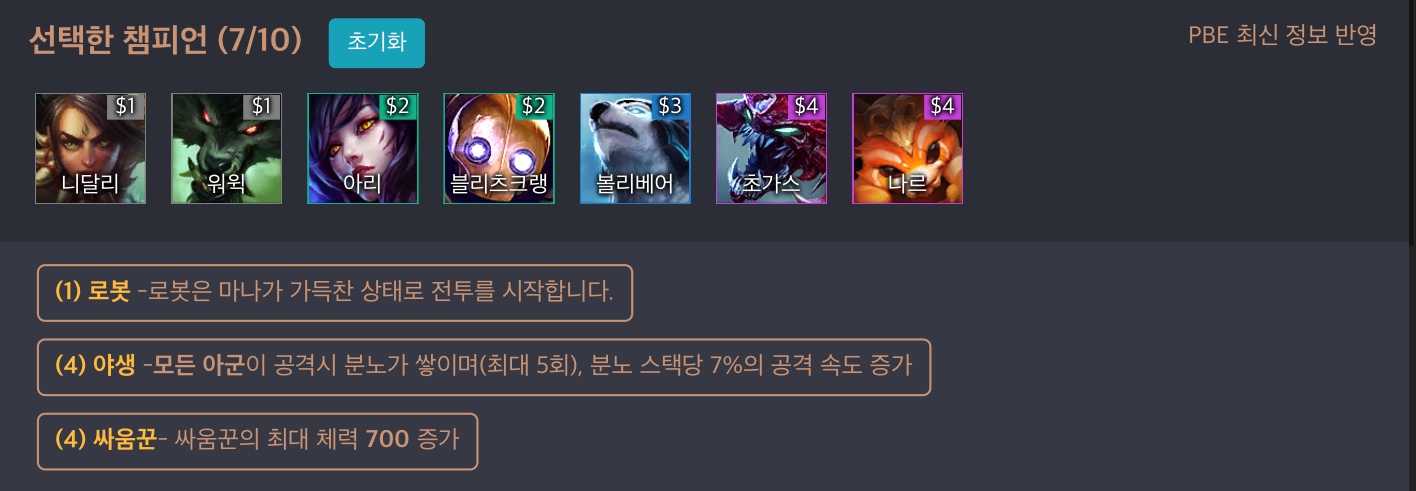
Task: Click the $2 cost badge on 블리츠크랭
Action: (x=534, y=106)
